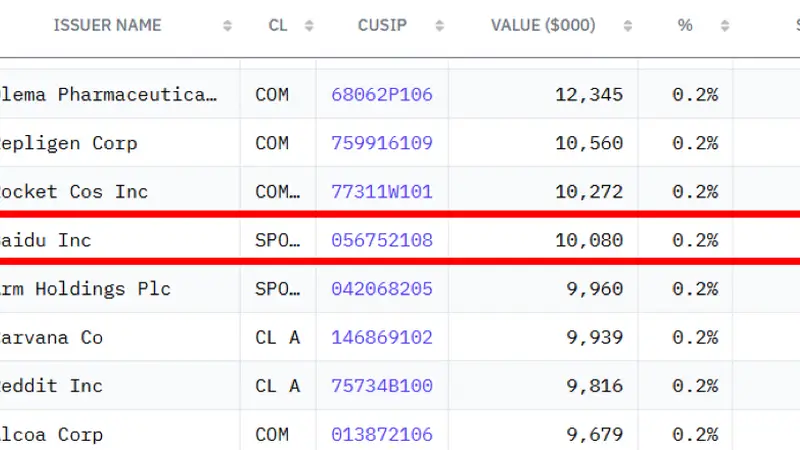Open CUSIP link 77311W101
The width and height of the screenshot is (800, 450).
coord(382,192)
